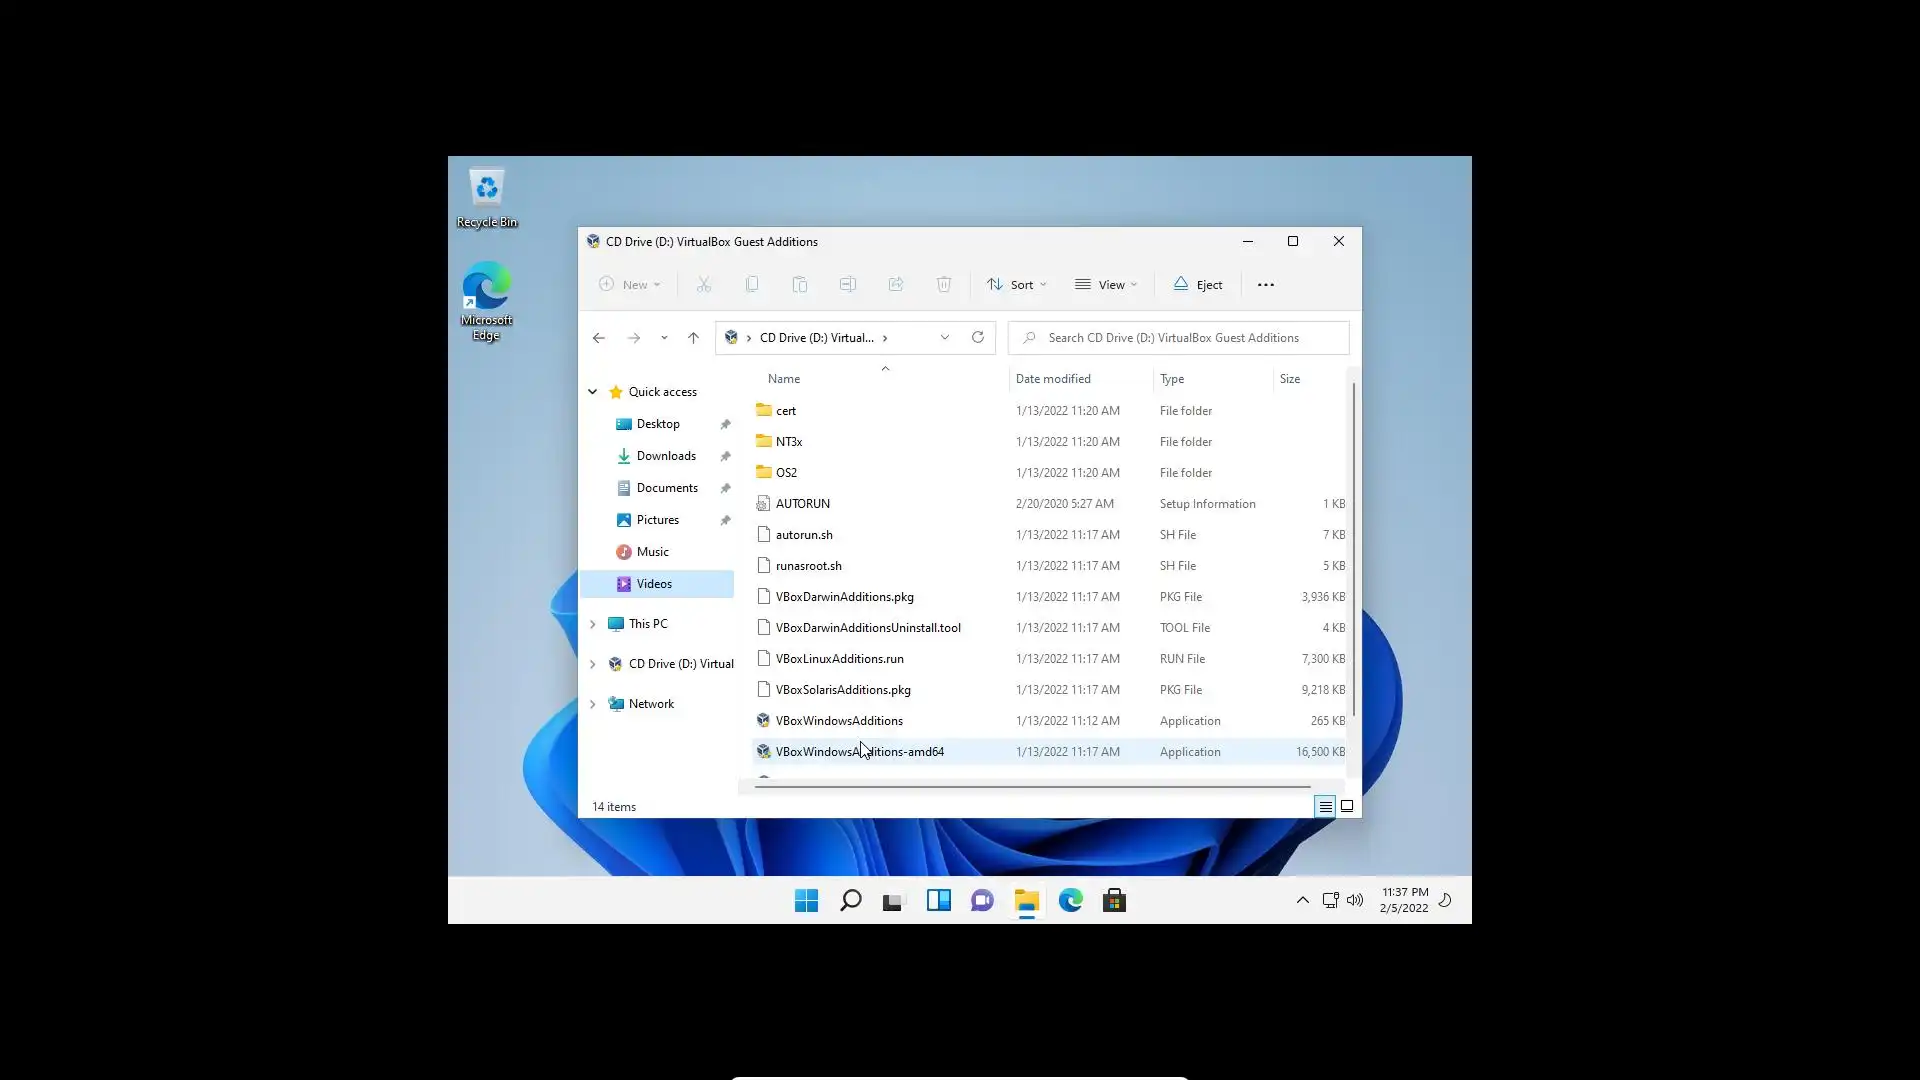Click the search CD Drive input field
The image size is (1920, 1080).
click(x=1180, y=338)
